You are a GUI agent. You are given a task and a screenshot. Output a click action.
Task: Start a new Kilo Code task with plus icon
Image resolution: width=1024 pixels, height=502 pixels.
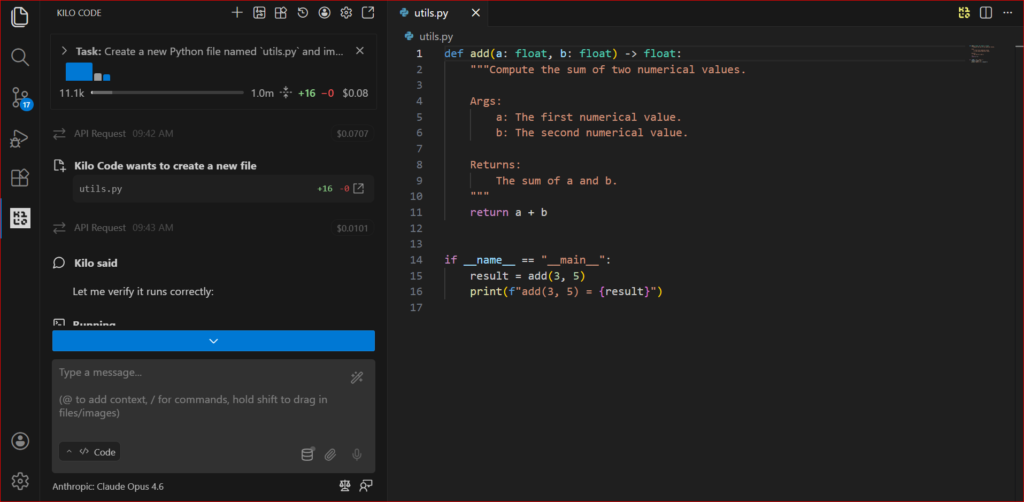(x=237, y=13)
